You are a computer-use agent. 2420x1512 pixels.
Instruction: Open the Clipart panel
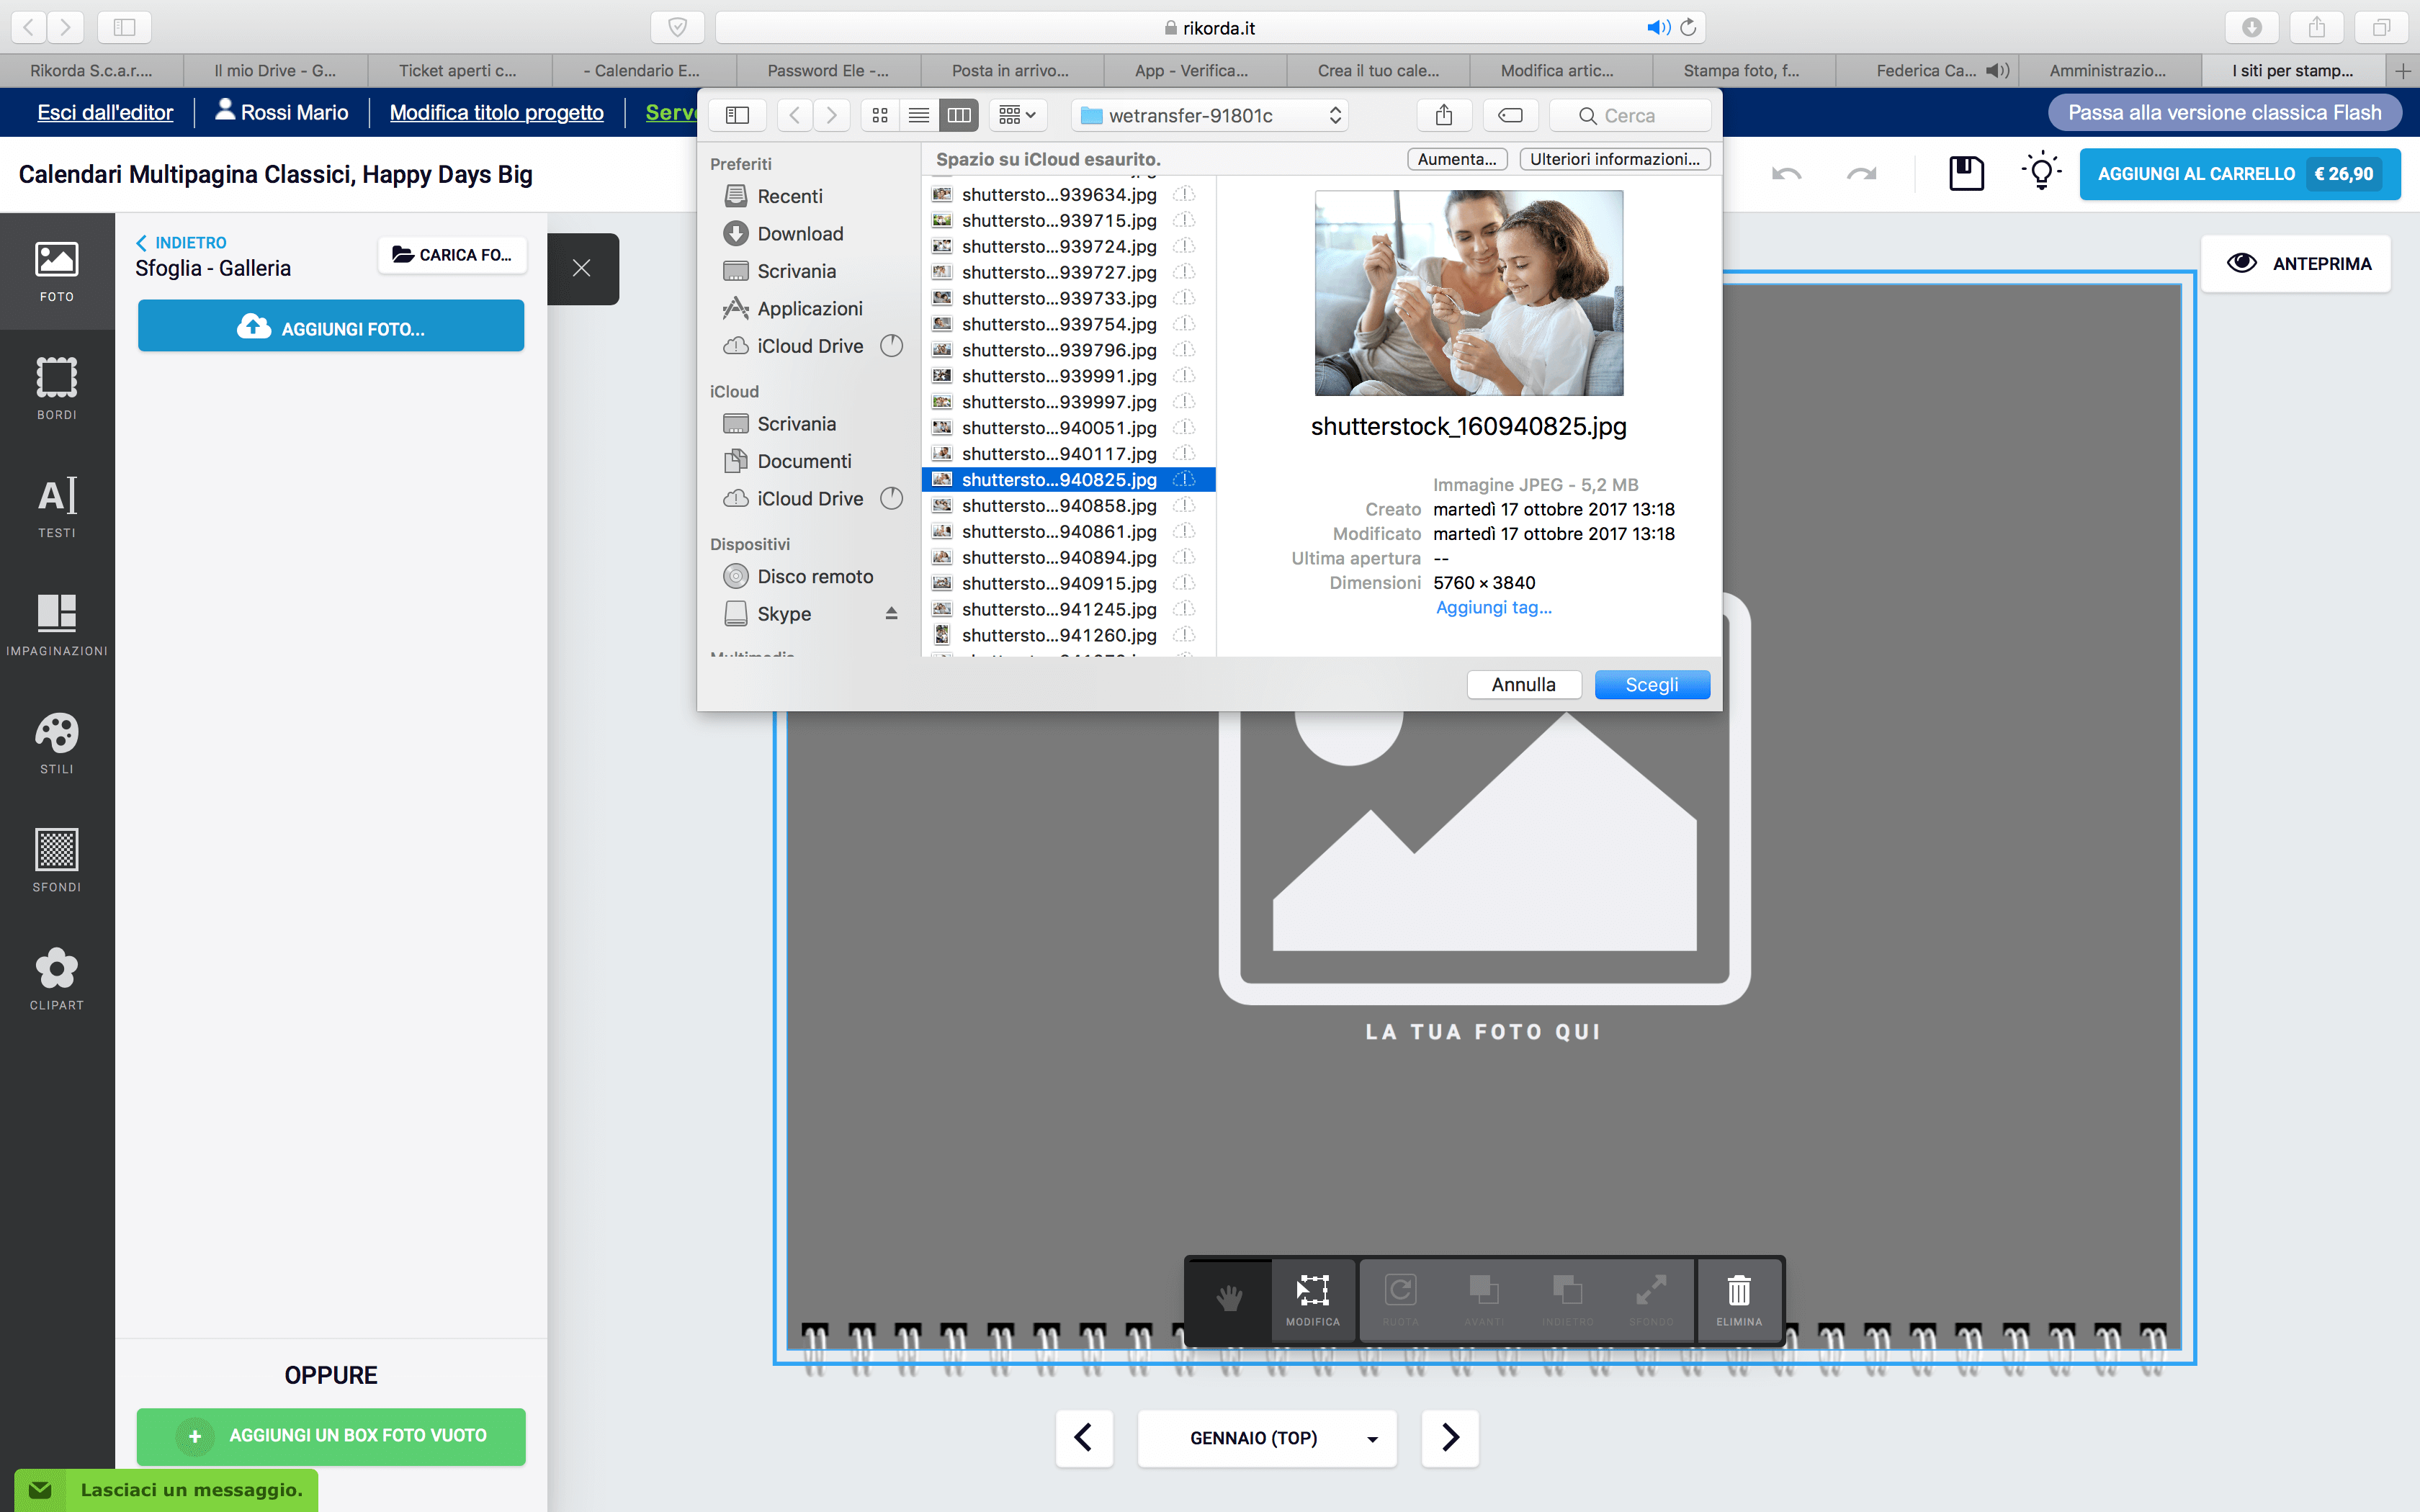[57, 978]
